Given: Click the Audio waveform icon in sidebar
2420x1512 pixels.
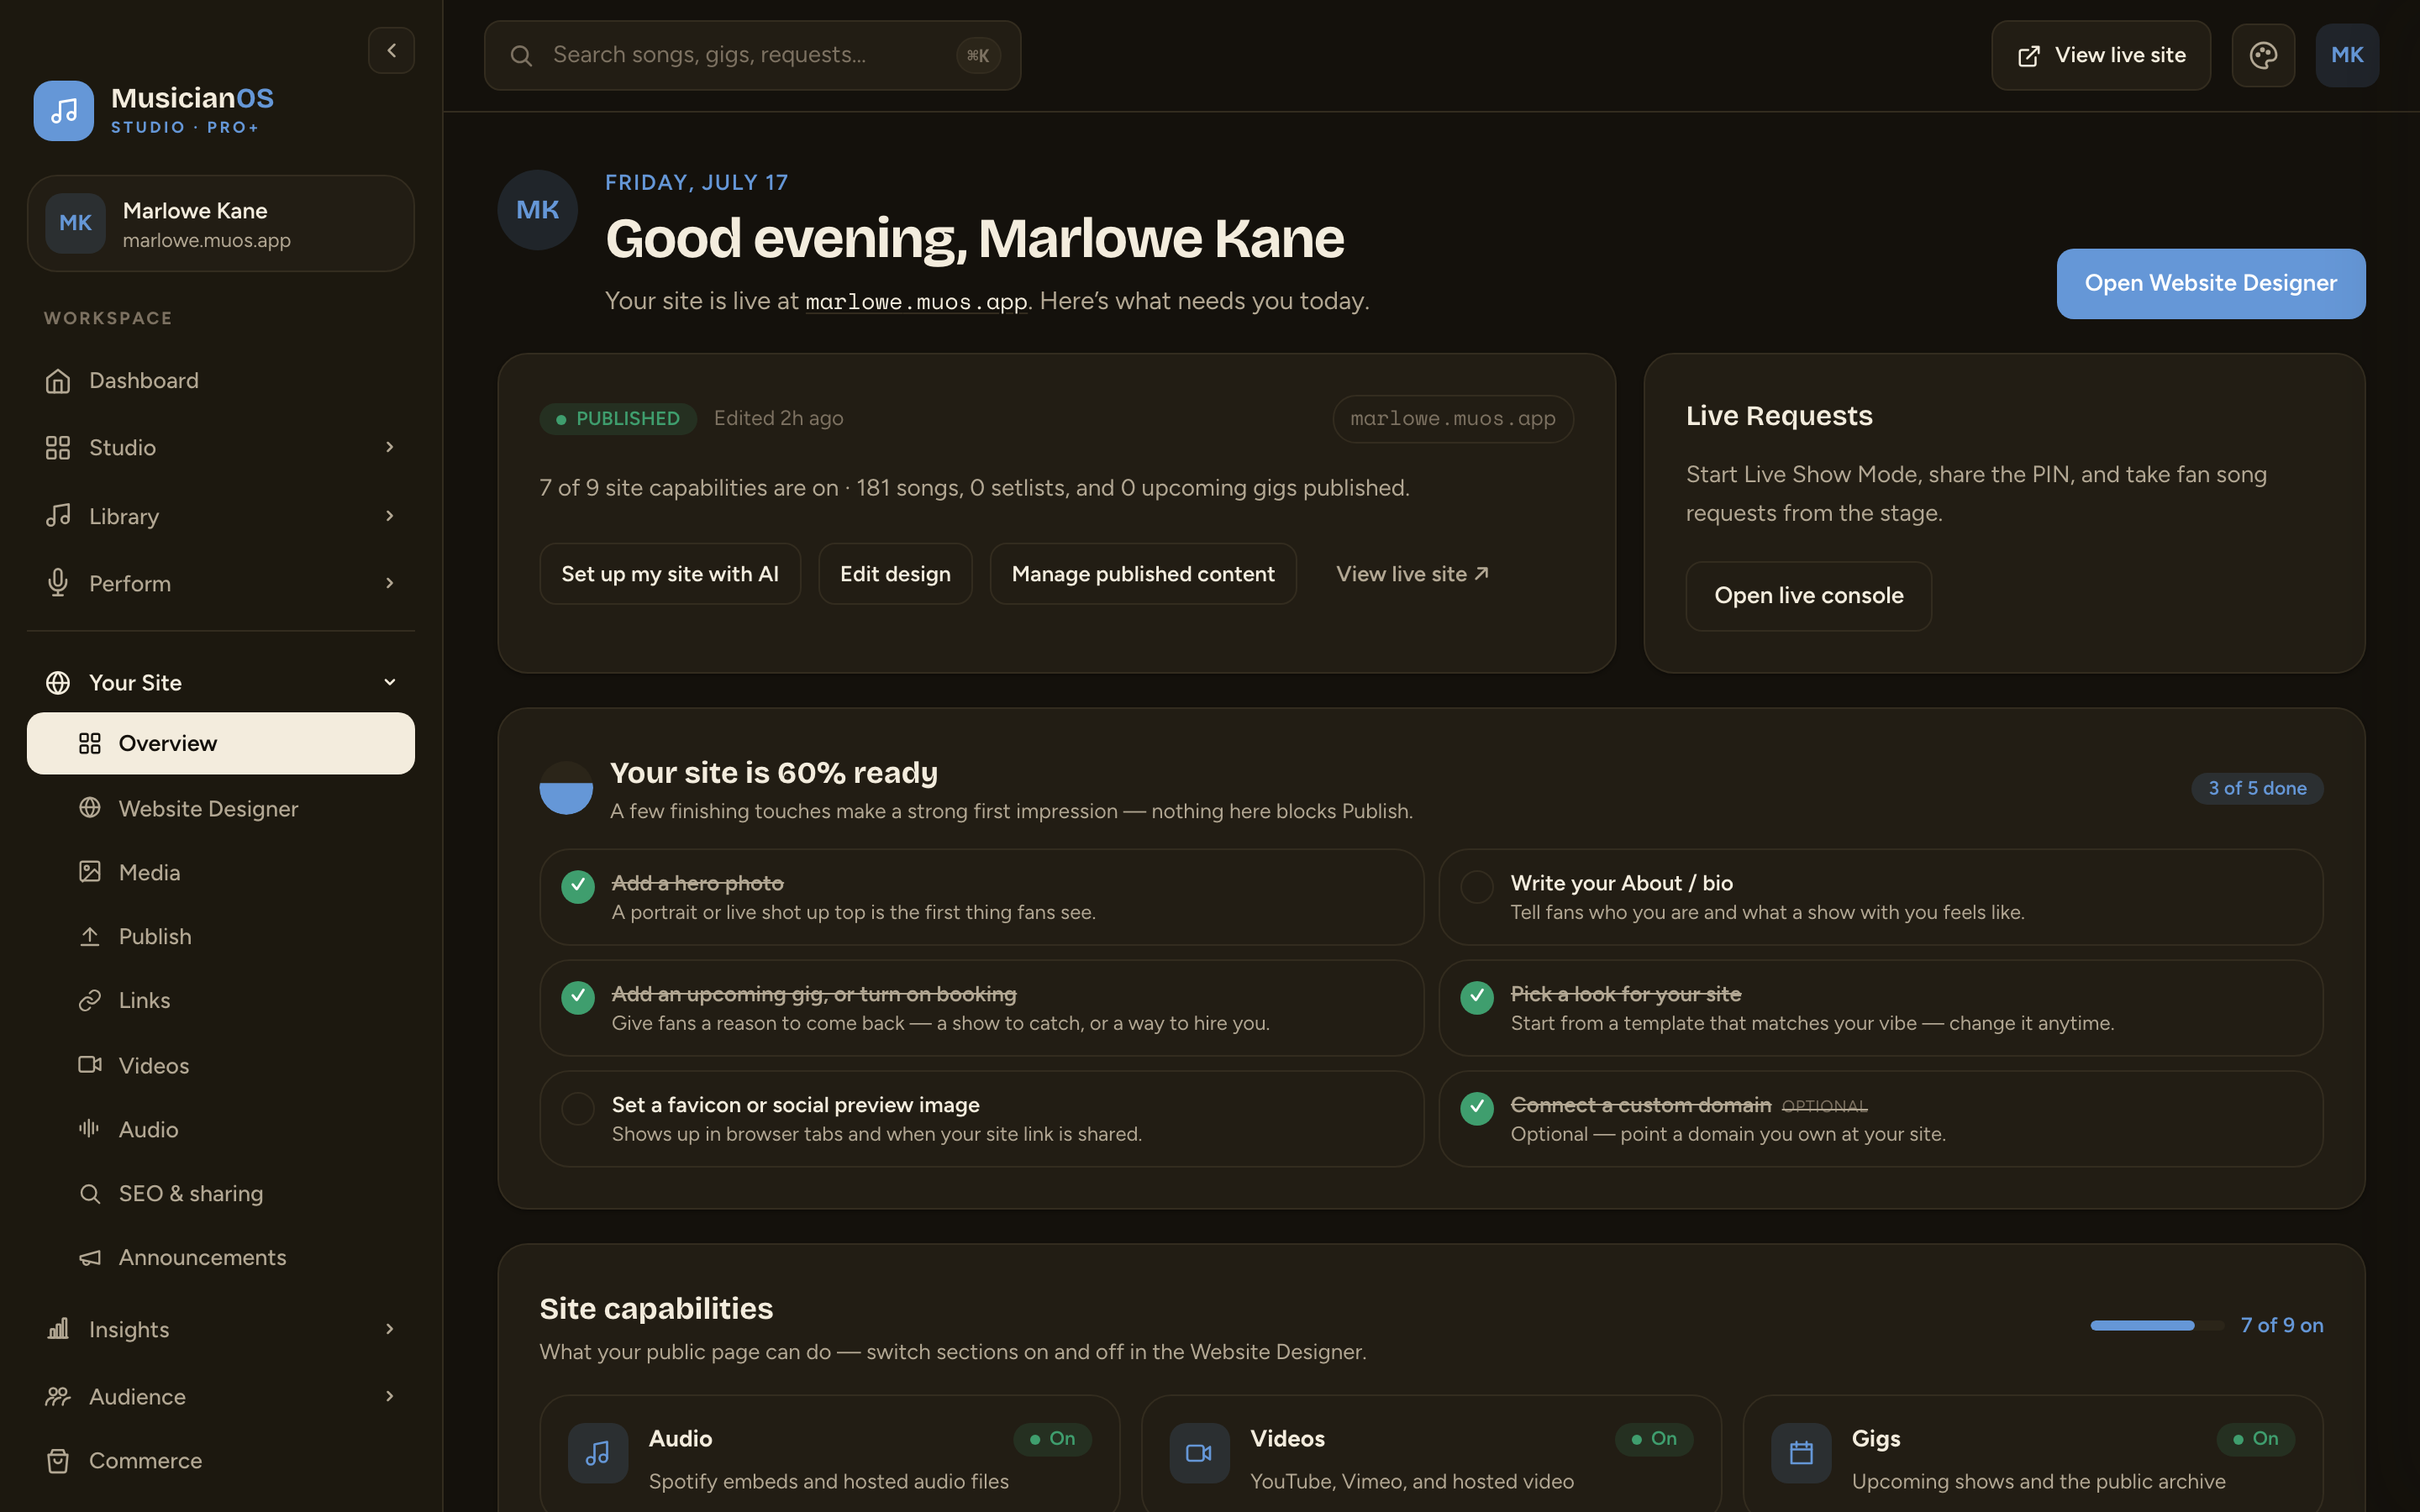Looking at the screenshot, I should tap(90, 1129).
